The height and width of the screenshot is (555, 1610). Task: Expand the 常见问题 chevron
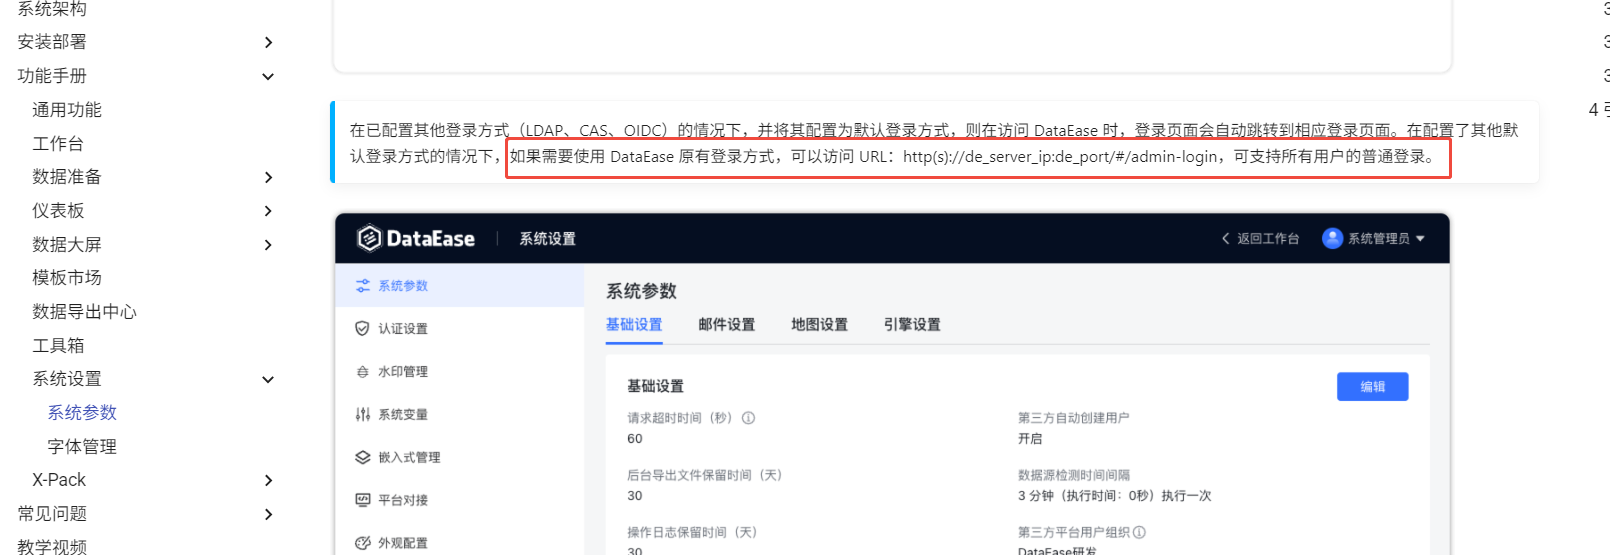point(268,514)
